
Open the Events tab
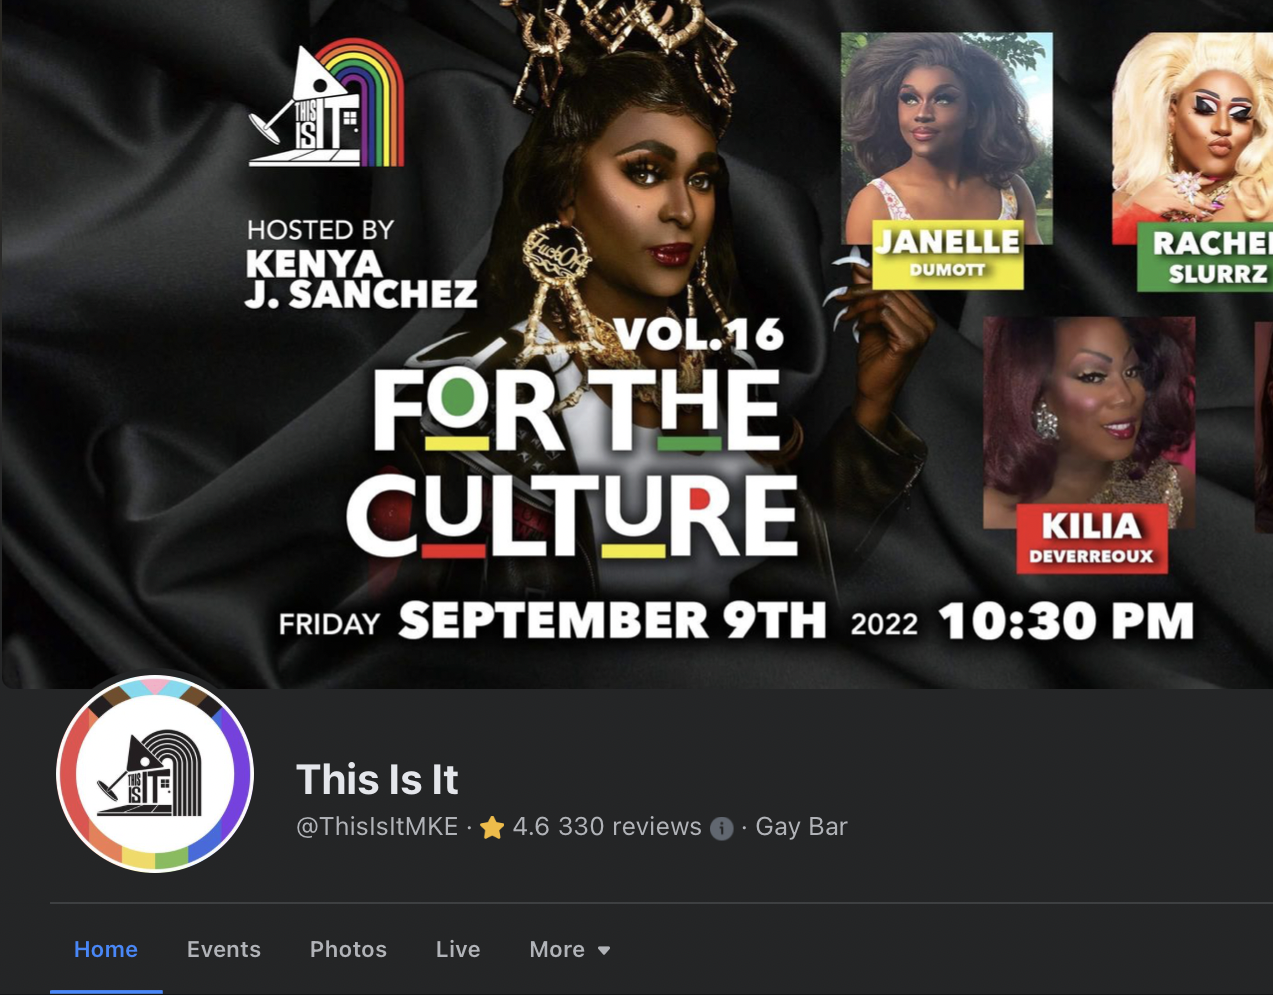224,949
